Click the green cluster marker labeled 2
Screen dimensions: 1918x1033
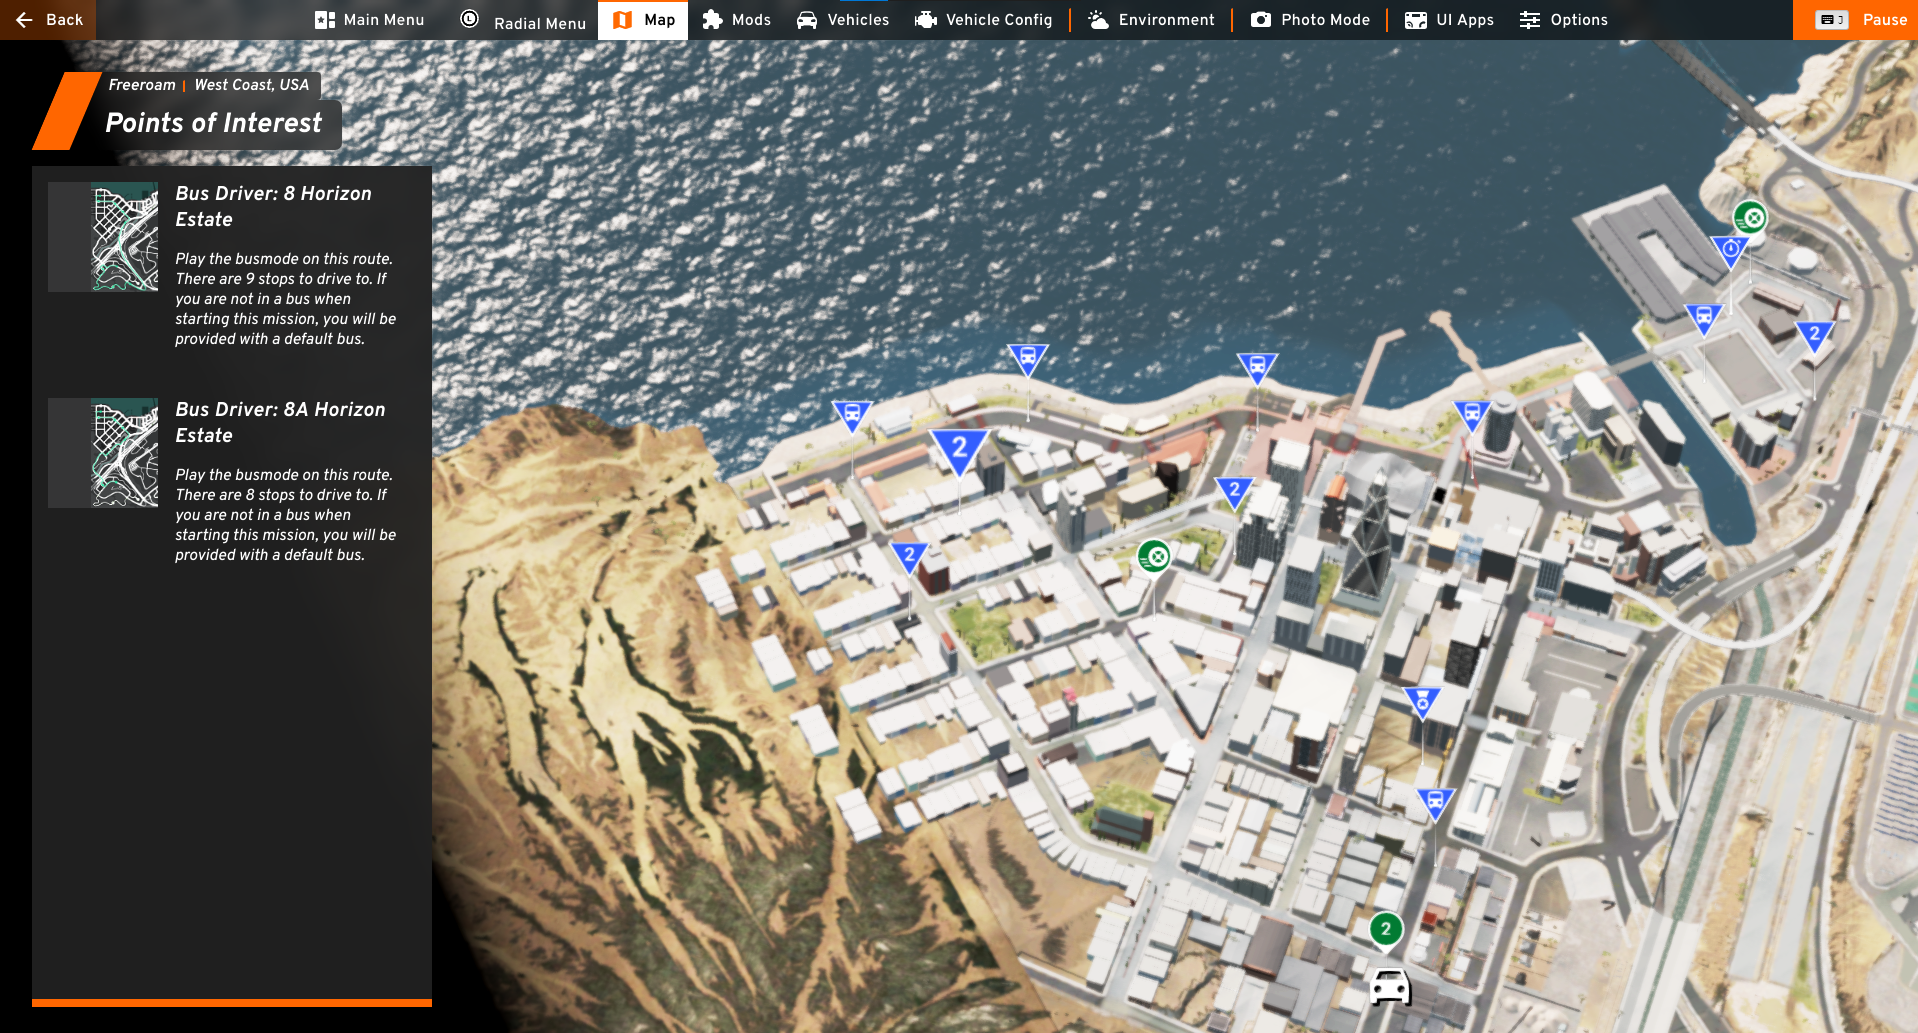(x=1386, y=929)
